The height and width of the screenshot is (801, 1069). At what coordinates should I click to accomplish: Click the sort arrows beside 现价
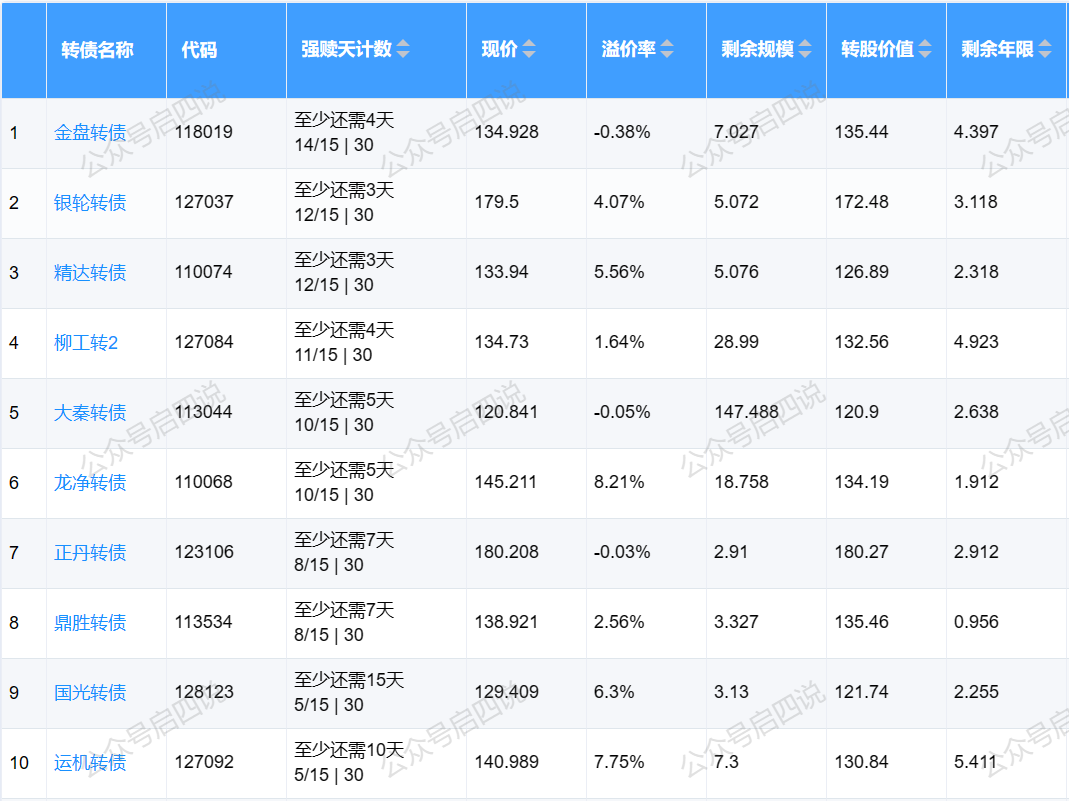tap(529, 49)
